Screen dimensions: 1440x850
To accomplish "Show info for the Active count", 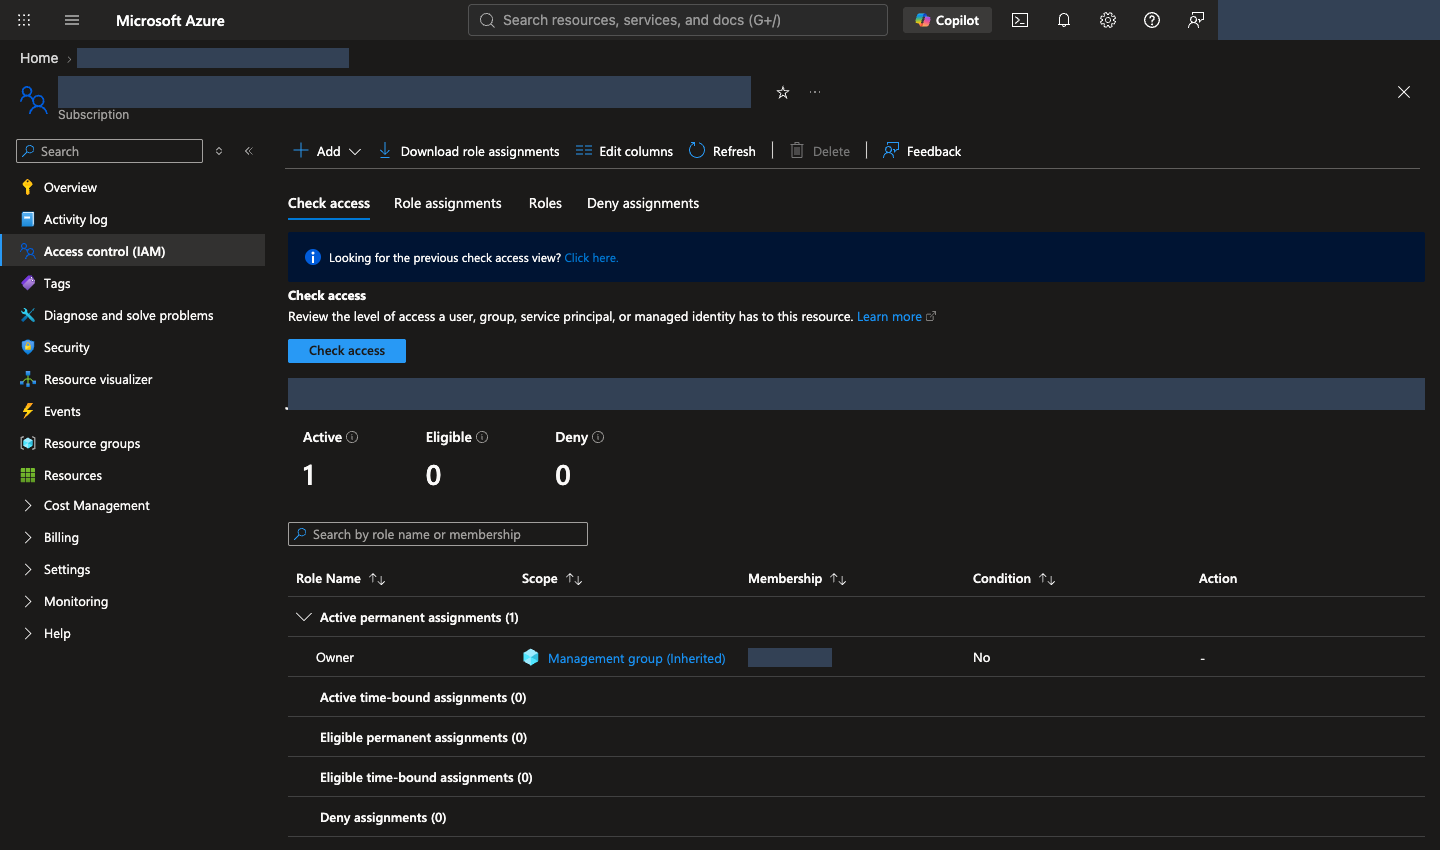I will pos(352,437).
